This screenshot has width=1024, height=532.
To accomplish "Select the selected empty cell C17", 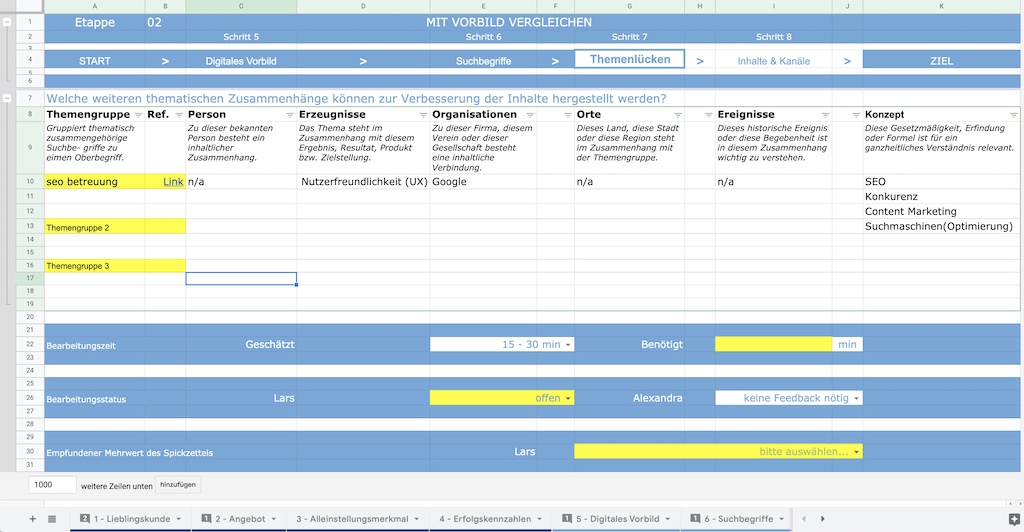I will pos(241,279).
